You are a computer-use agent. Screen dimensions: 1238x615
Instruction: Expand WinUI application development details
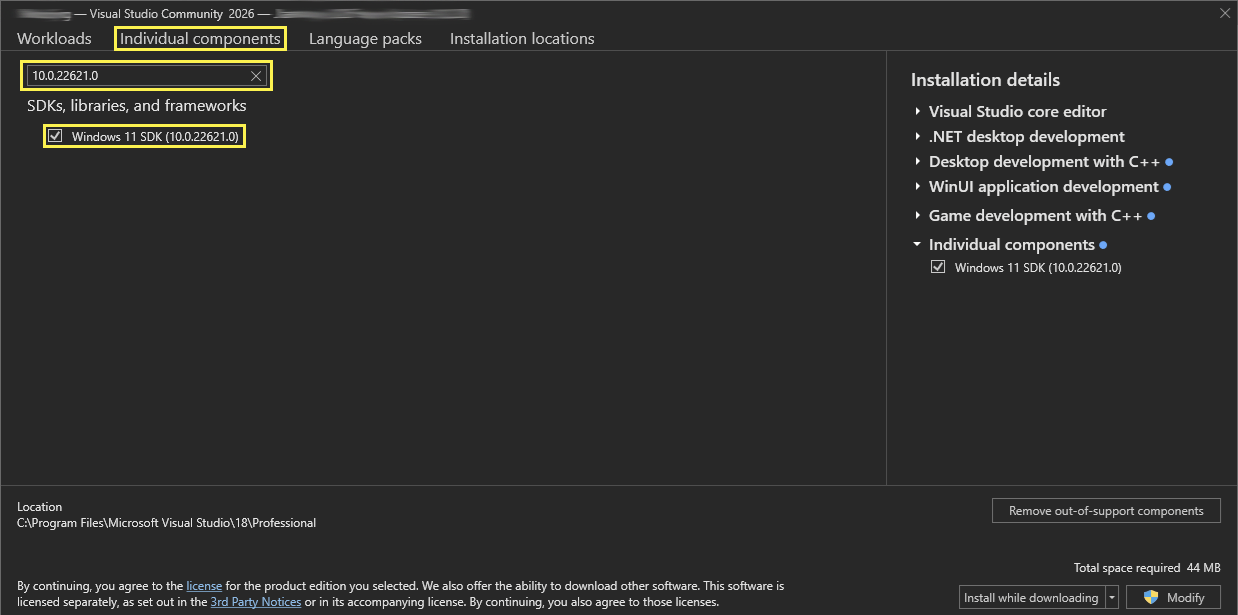click(918, 186)
